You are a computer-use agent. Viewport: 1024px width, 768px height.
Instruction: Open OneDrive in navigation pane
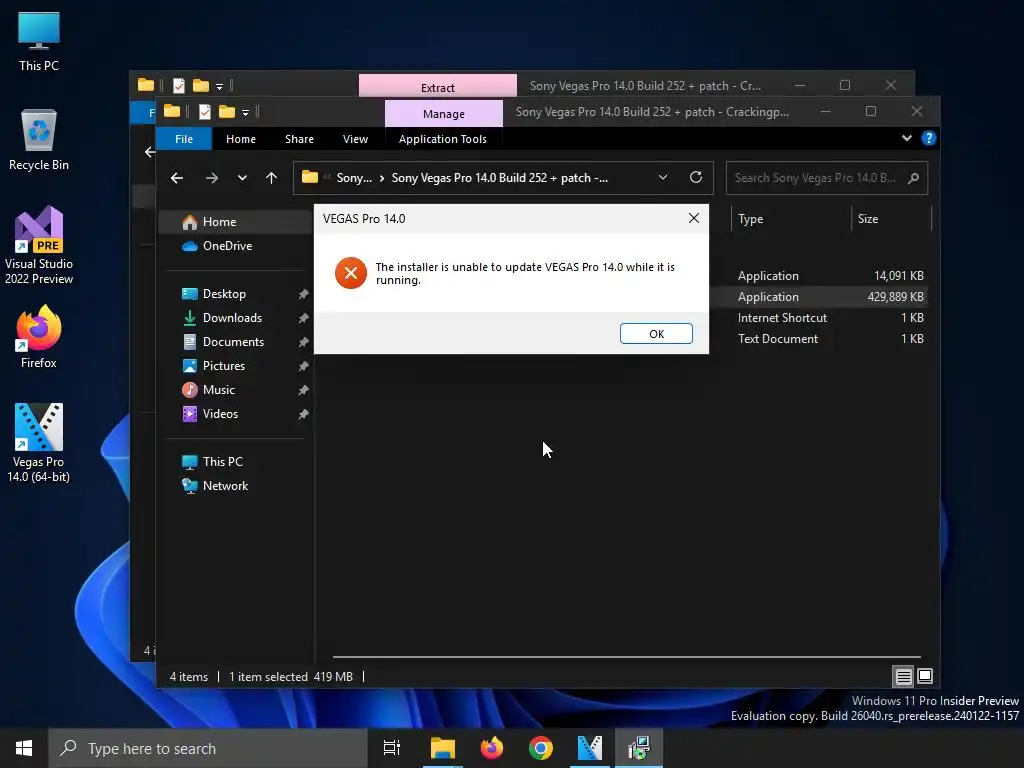(227, 246)
